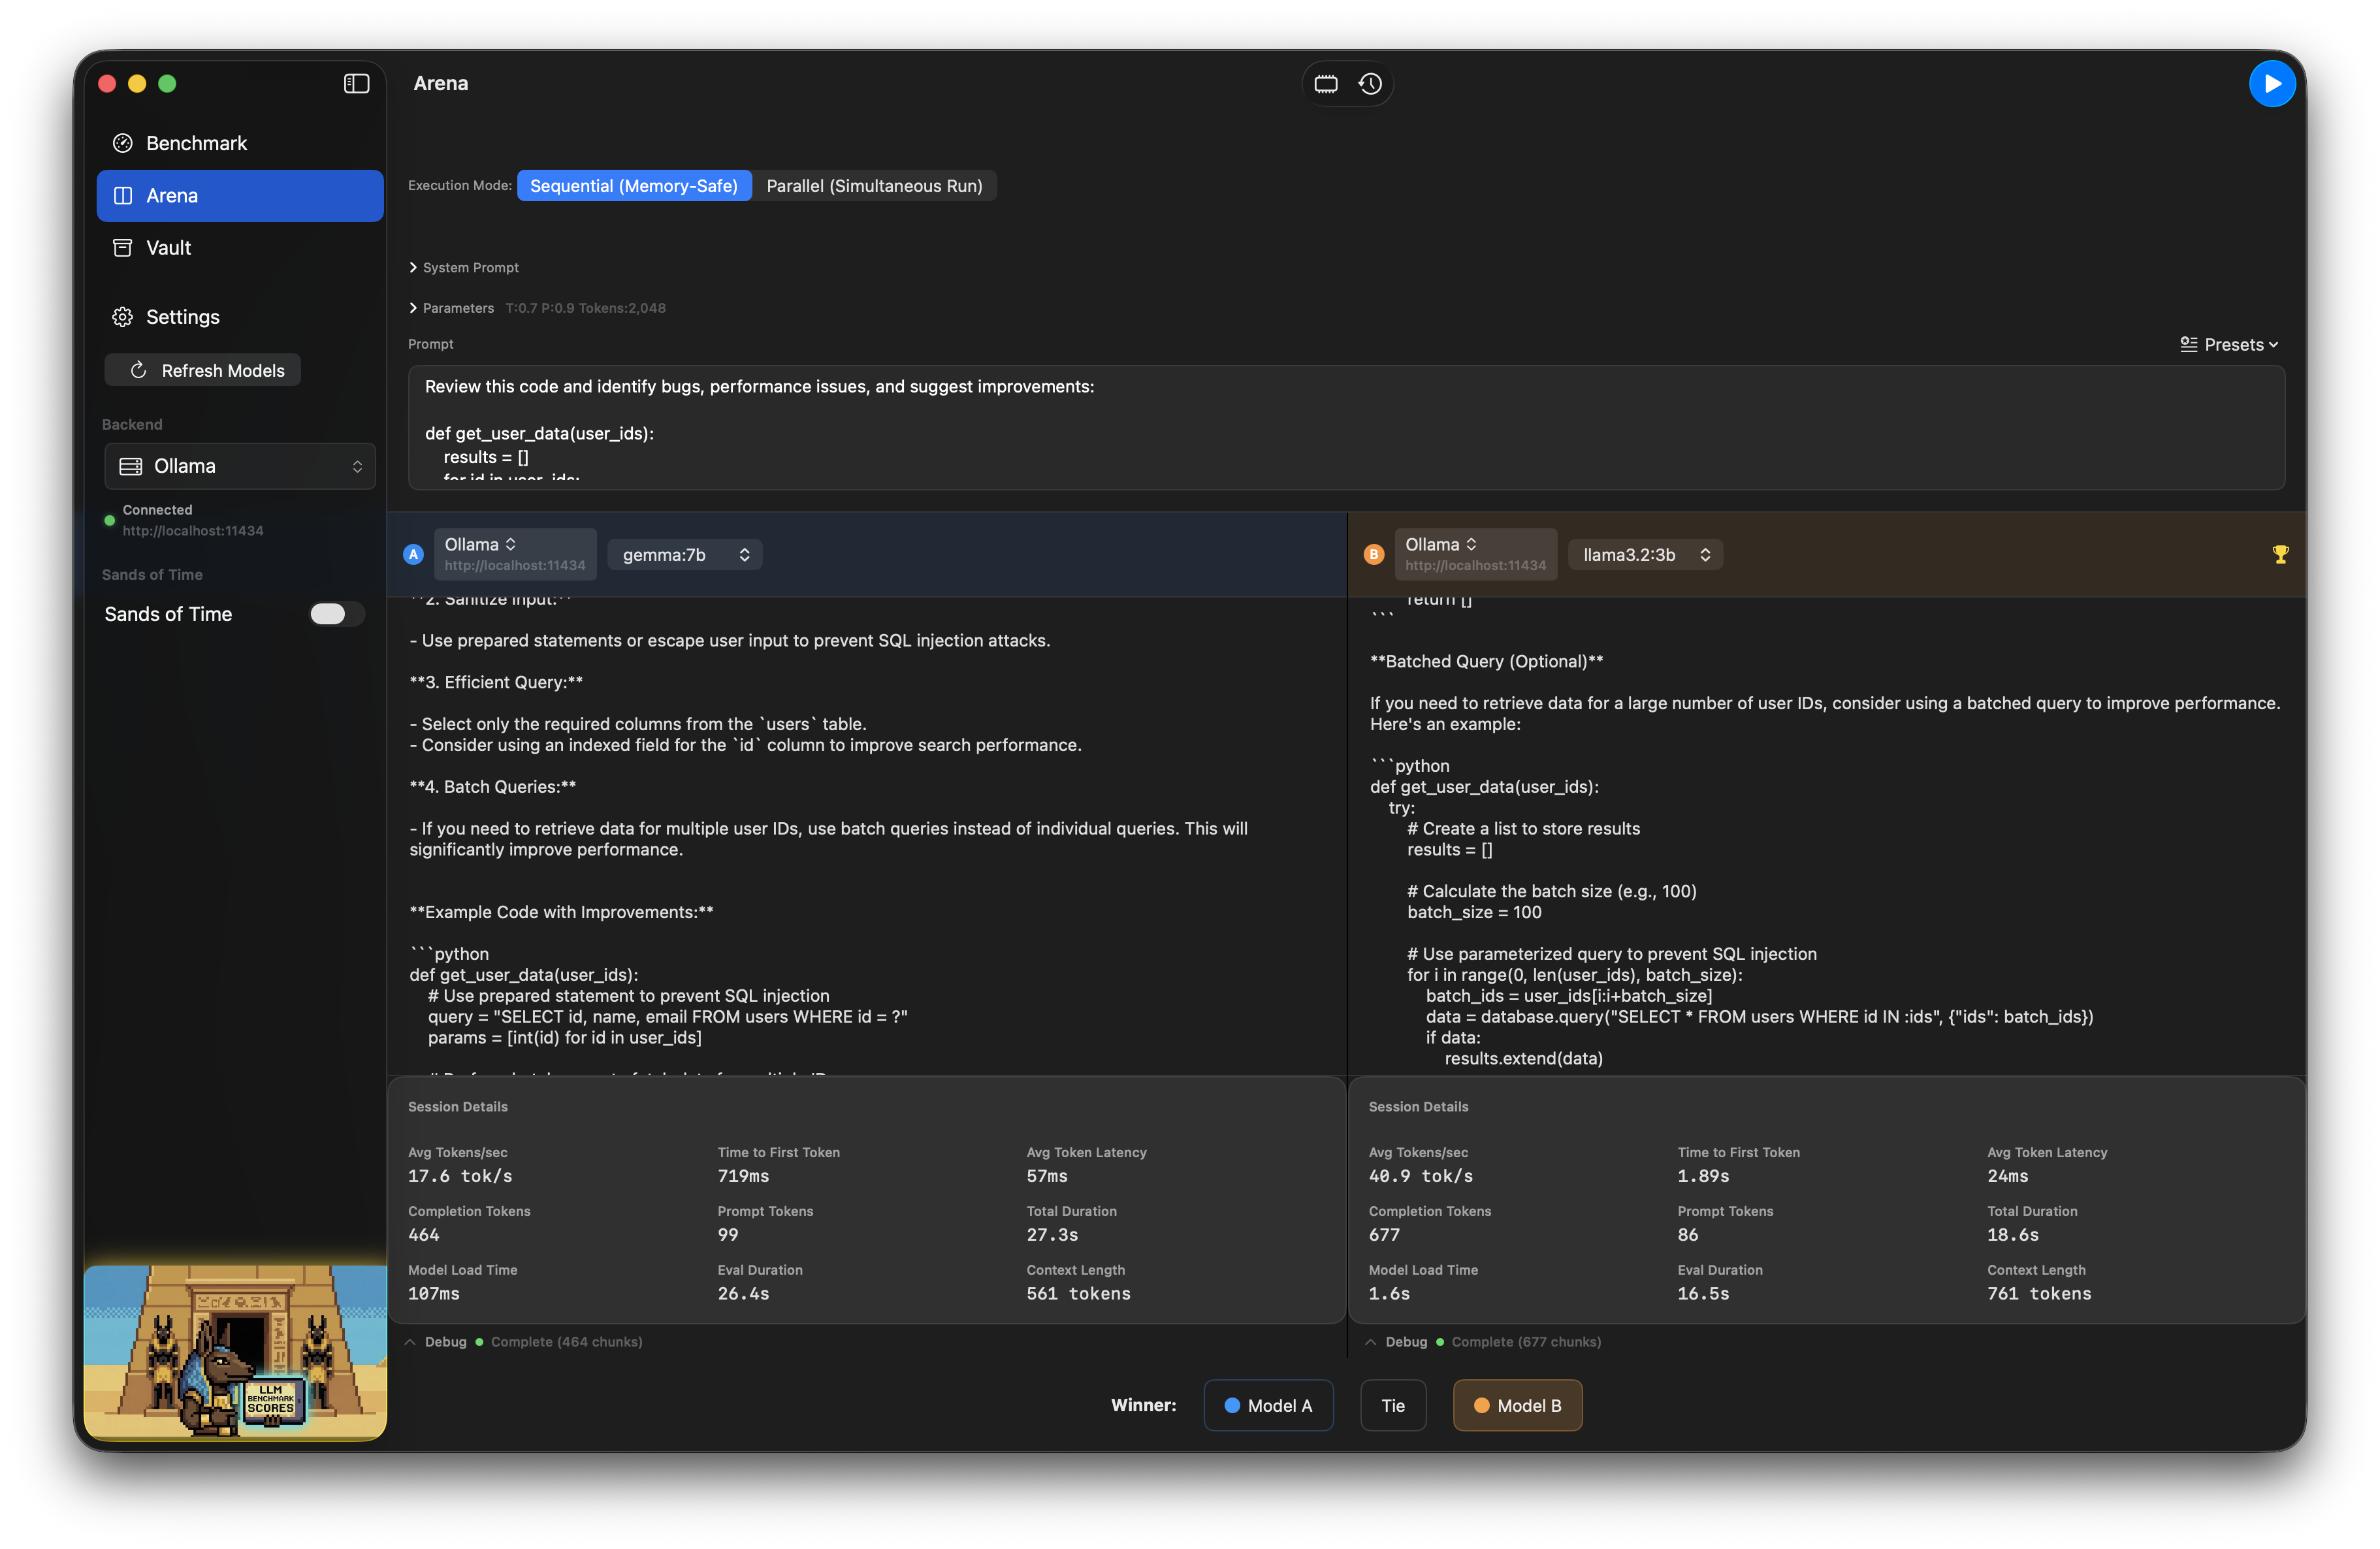
Task: Open the history clock icon
Action: pyautogui.click(x=1370, y=84)
